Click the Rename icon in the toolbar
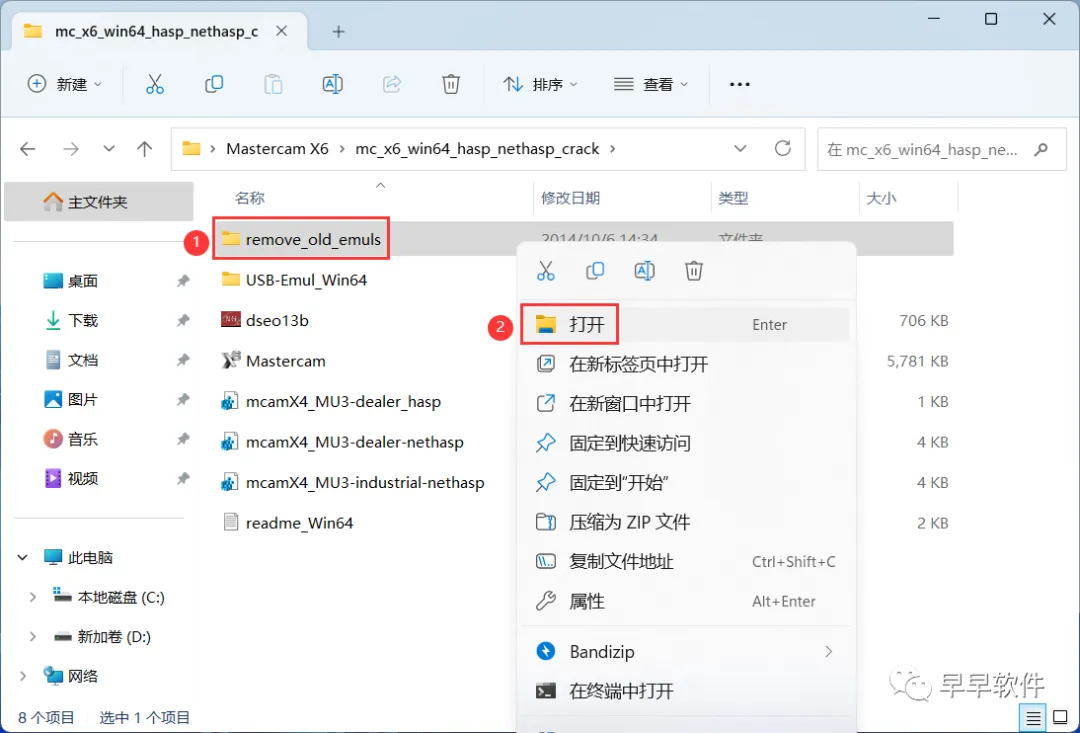The width and height of the screenshot is (1080, 733). tap(333, 84)
